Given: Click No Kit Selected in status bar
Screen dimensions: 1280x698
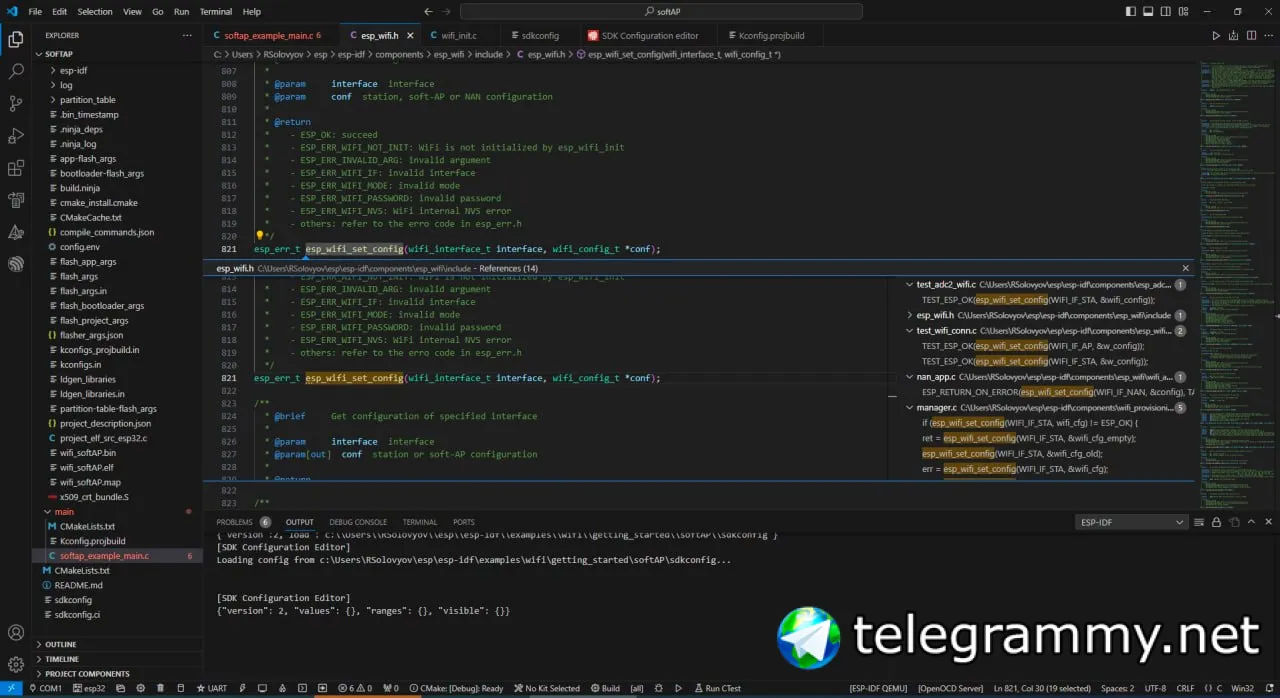Looking at the screenshot, I should tap(546, 688).
